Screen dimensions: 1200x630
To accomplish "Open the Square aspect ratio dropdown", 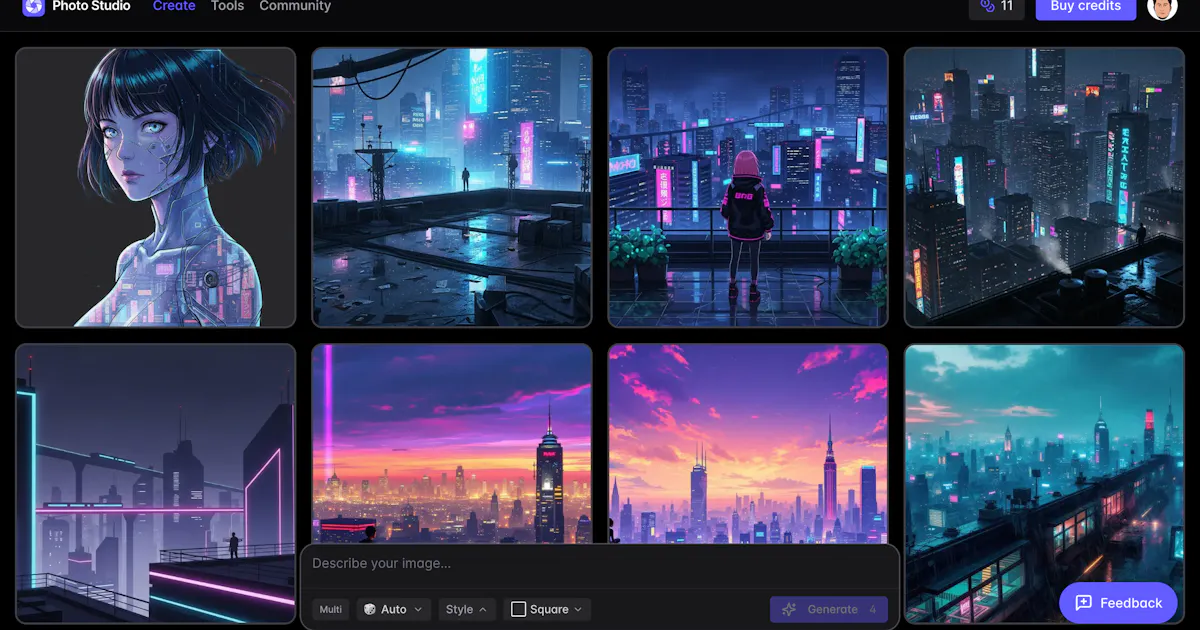I will tap(547, 610).
